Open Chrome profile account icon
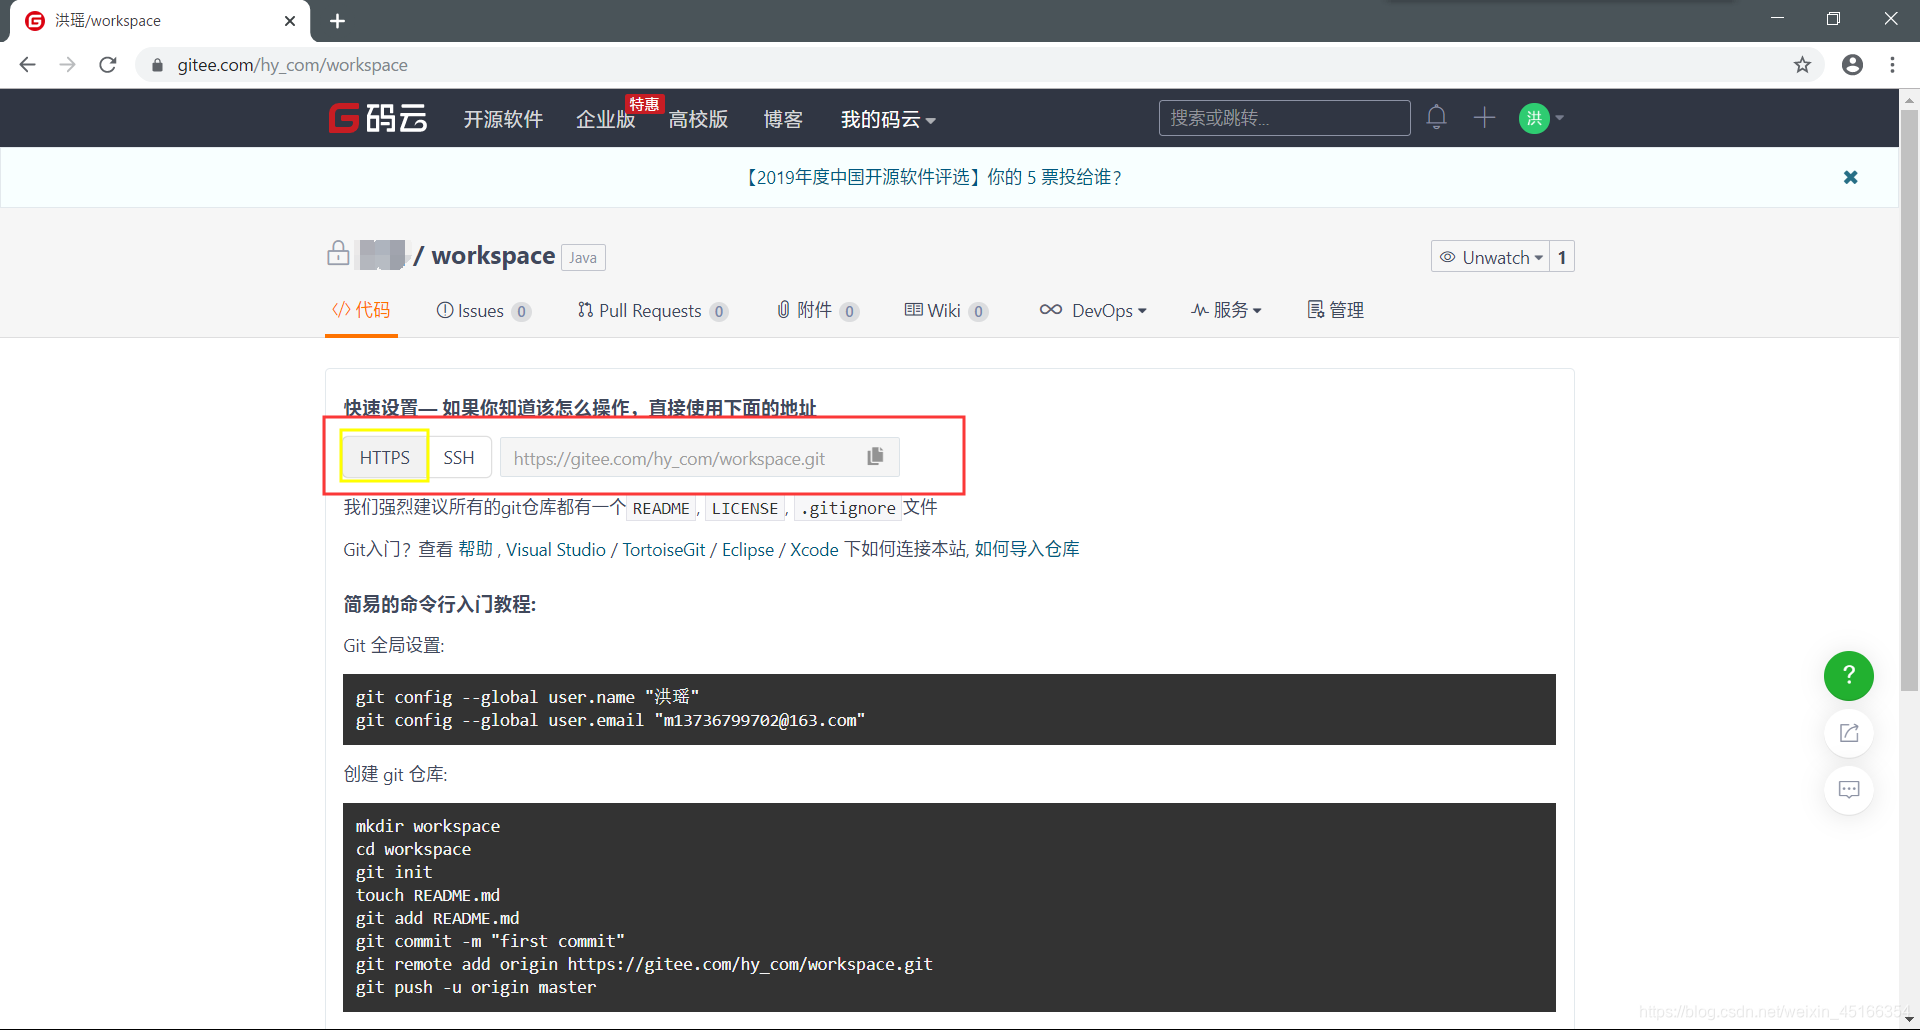This screenshot has height=1030, width=1920. coord(1852,65)
